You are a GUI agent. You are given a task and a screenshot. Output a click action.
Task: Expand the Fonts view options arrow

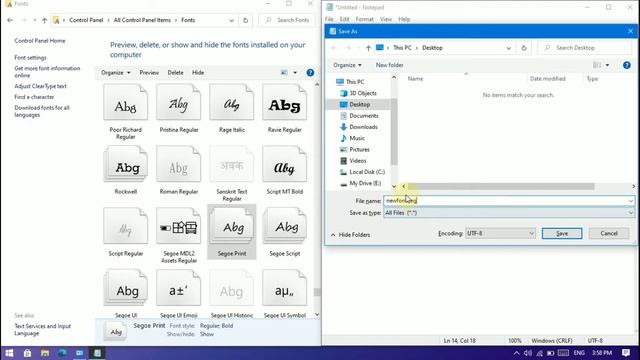295,73
